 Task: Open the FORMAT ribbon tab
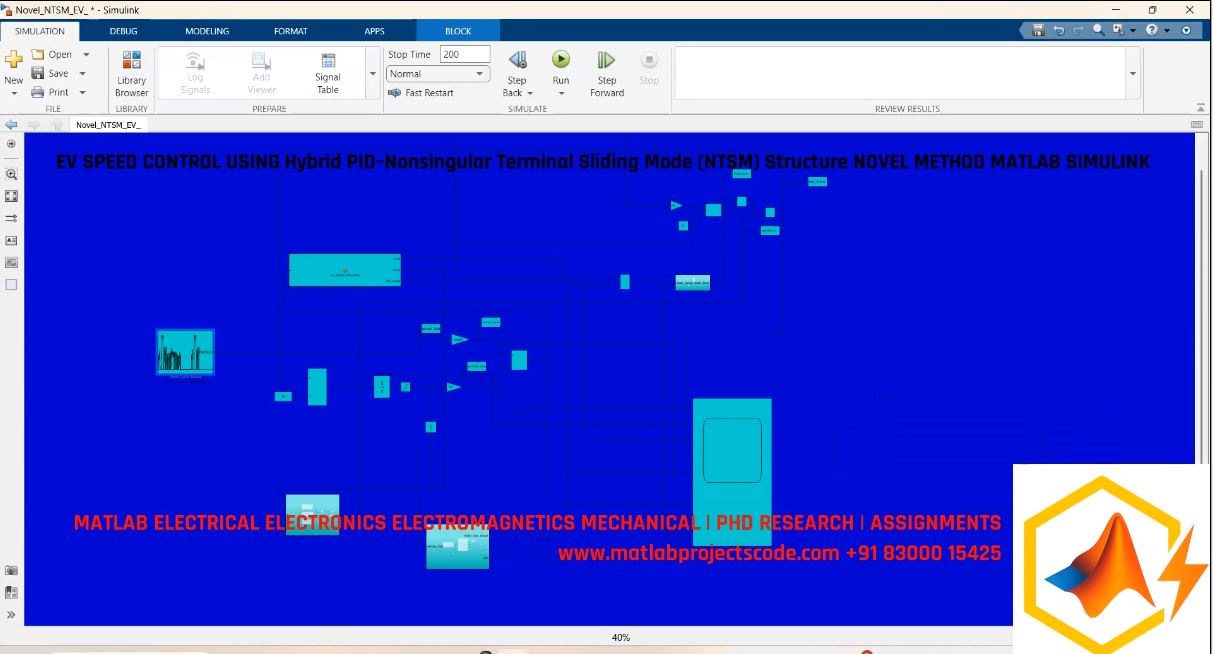coord(290,31)
